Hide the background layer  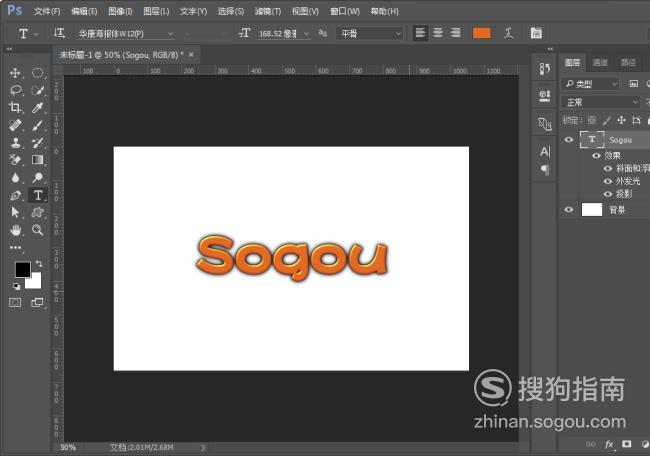[569, 210]
